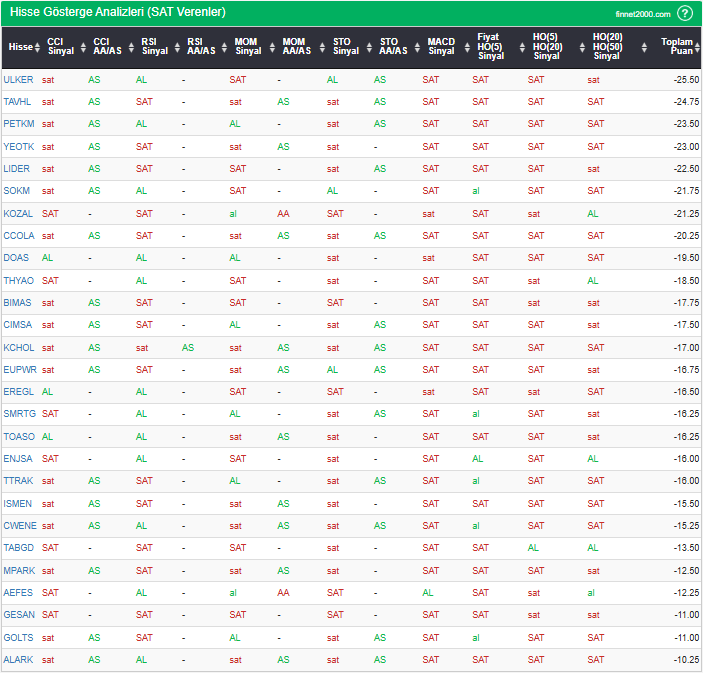Sort by CCI AA/AS column header

(x=108, y=47)
